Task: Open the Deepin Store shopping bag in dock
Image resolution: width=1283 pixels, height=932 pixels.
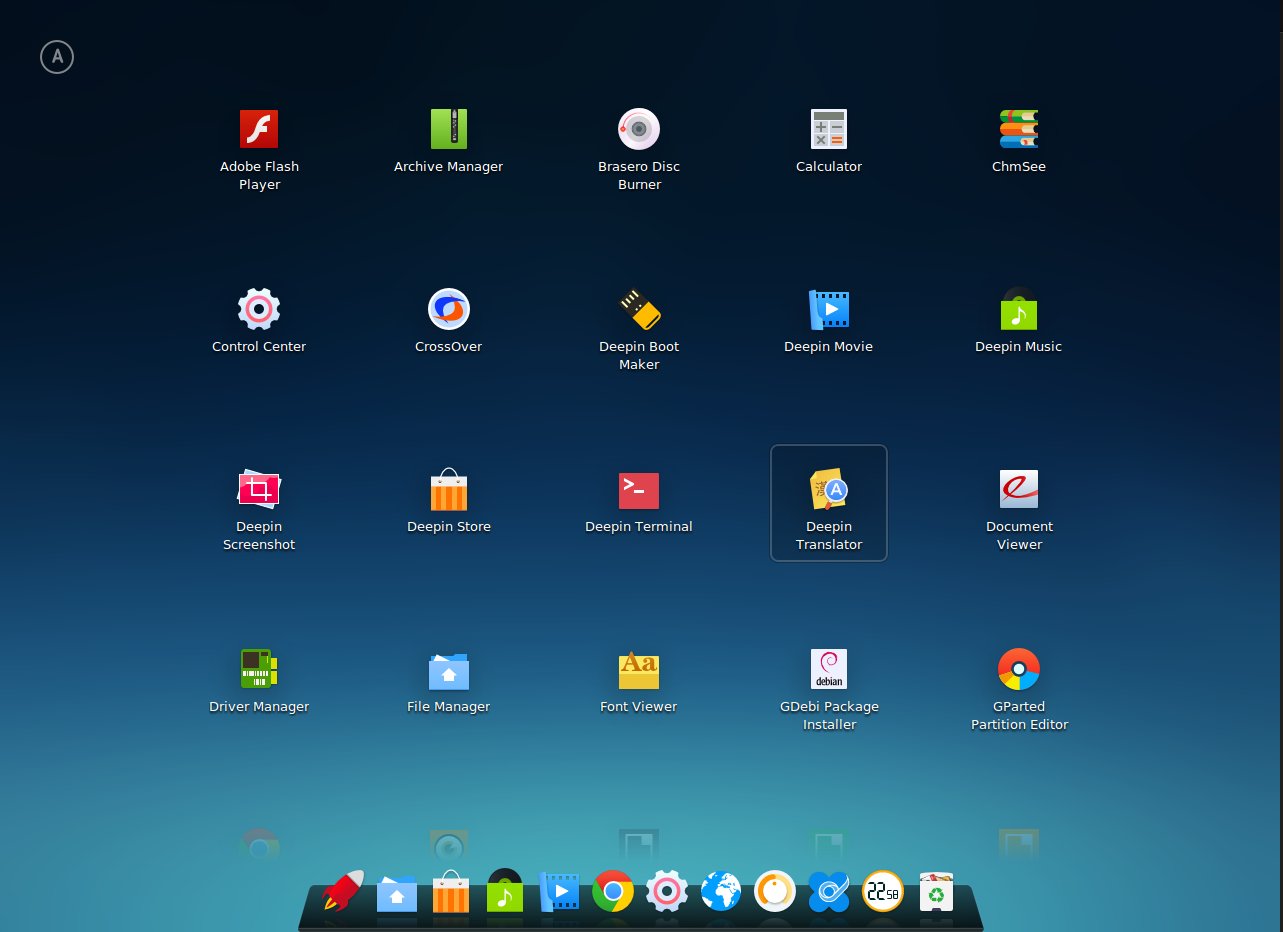Action: pos(451,890)
